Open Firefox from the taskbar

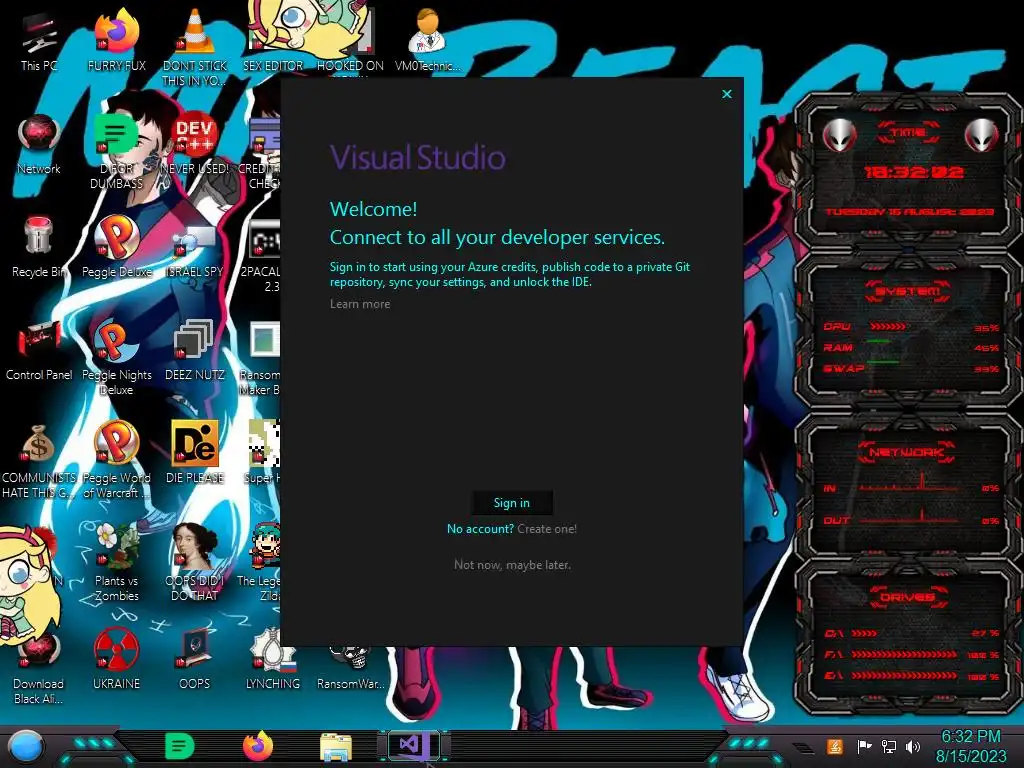(258, 746)
